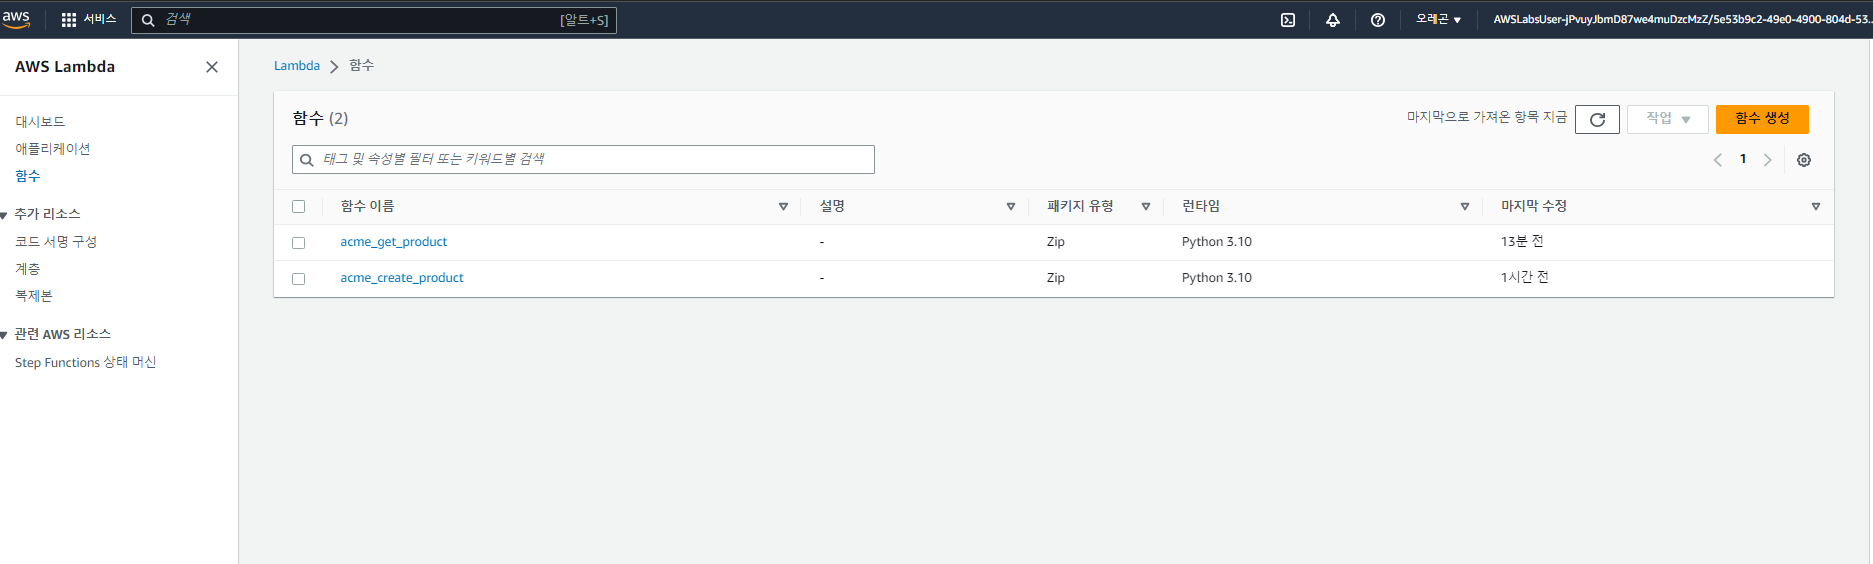Screen dimensions: 1873x564
Task: Click the 런타임 column header
Action: point(1201,206)
